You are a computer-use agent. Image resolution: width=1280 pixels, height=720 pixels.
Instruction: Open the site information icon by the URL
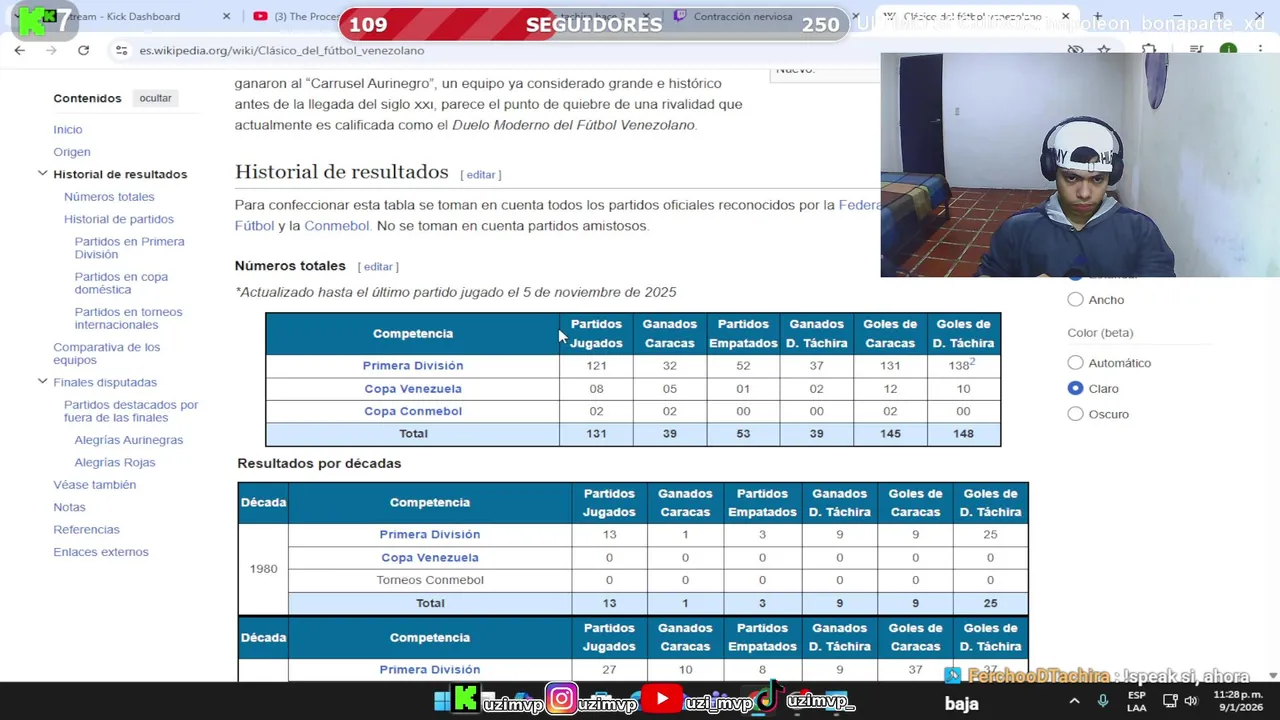pos(121,50)
